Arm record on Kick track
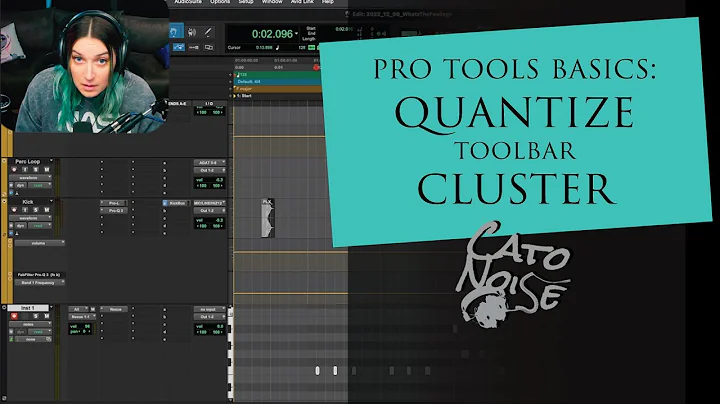720x404 pixels. point(14,210)
